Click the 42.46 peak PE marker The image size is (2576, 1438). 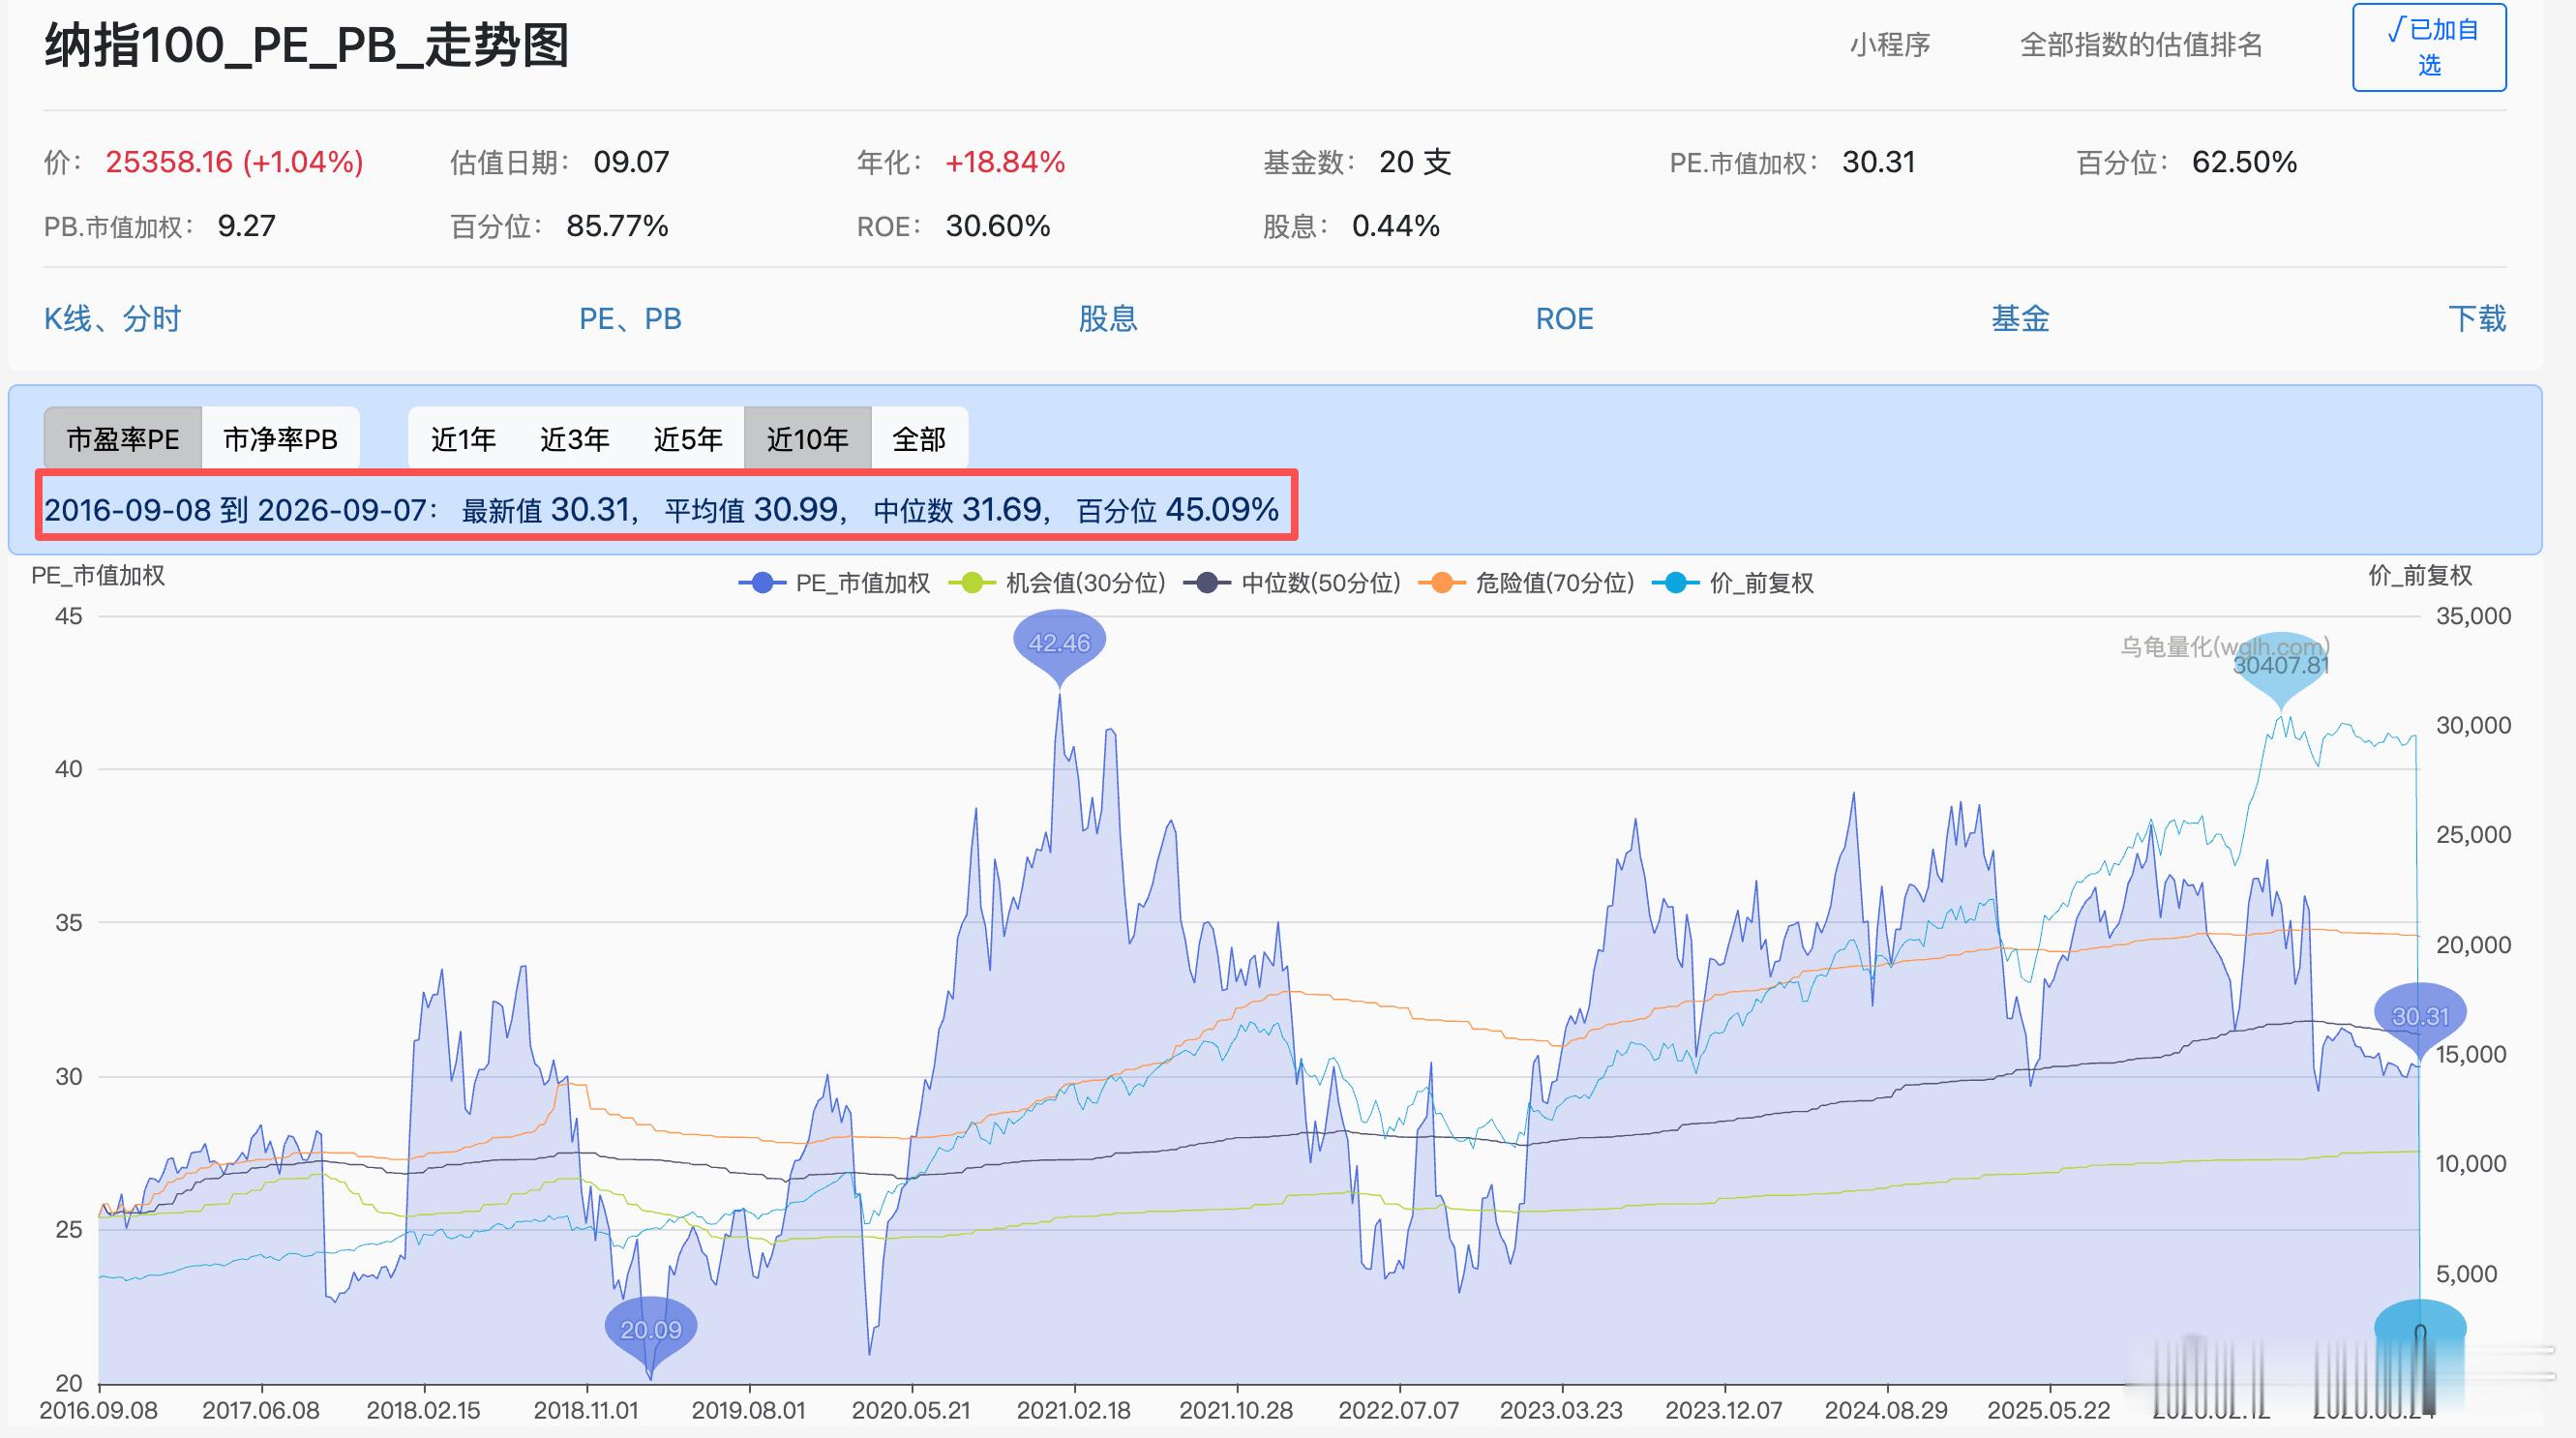(1059, 643)
